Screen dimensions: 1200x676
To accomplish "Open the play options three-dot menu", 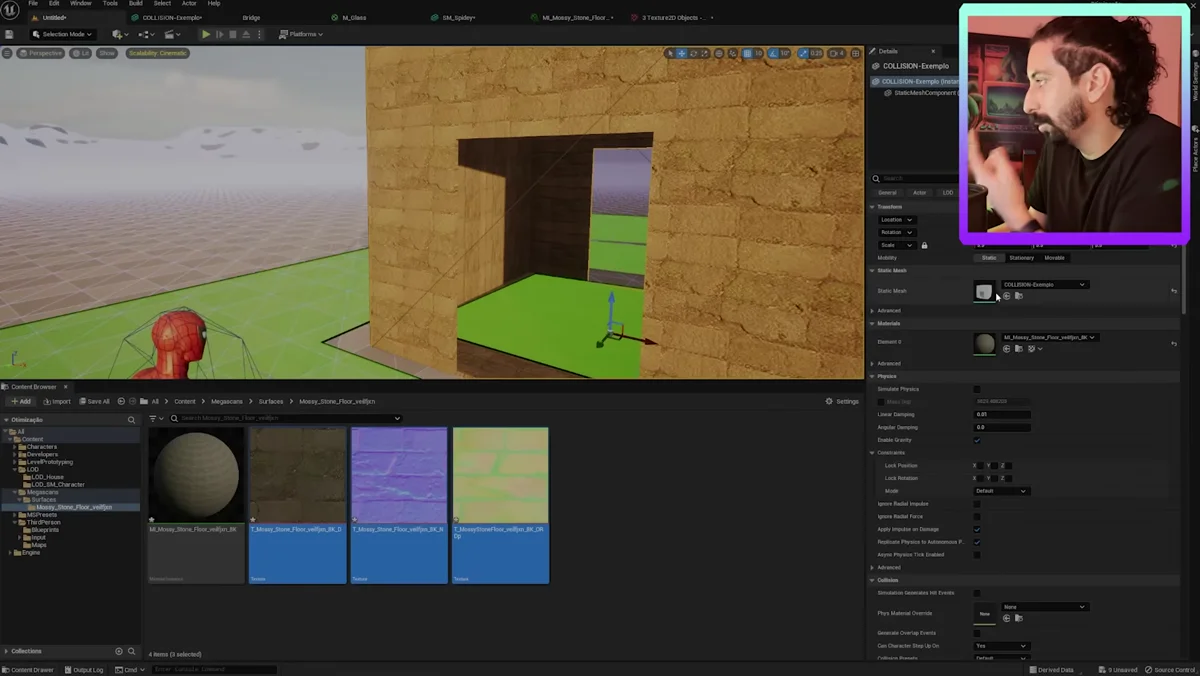I will pyautogui.click(x=259, y=34).
